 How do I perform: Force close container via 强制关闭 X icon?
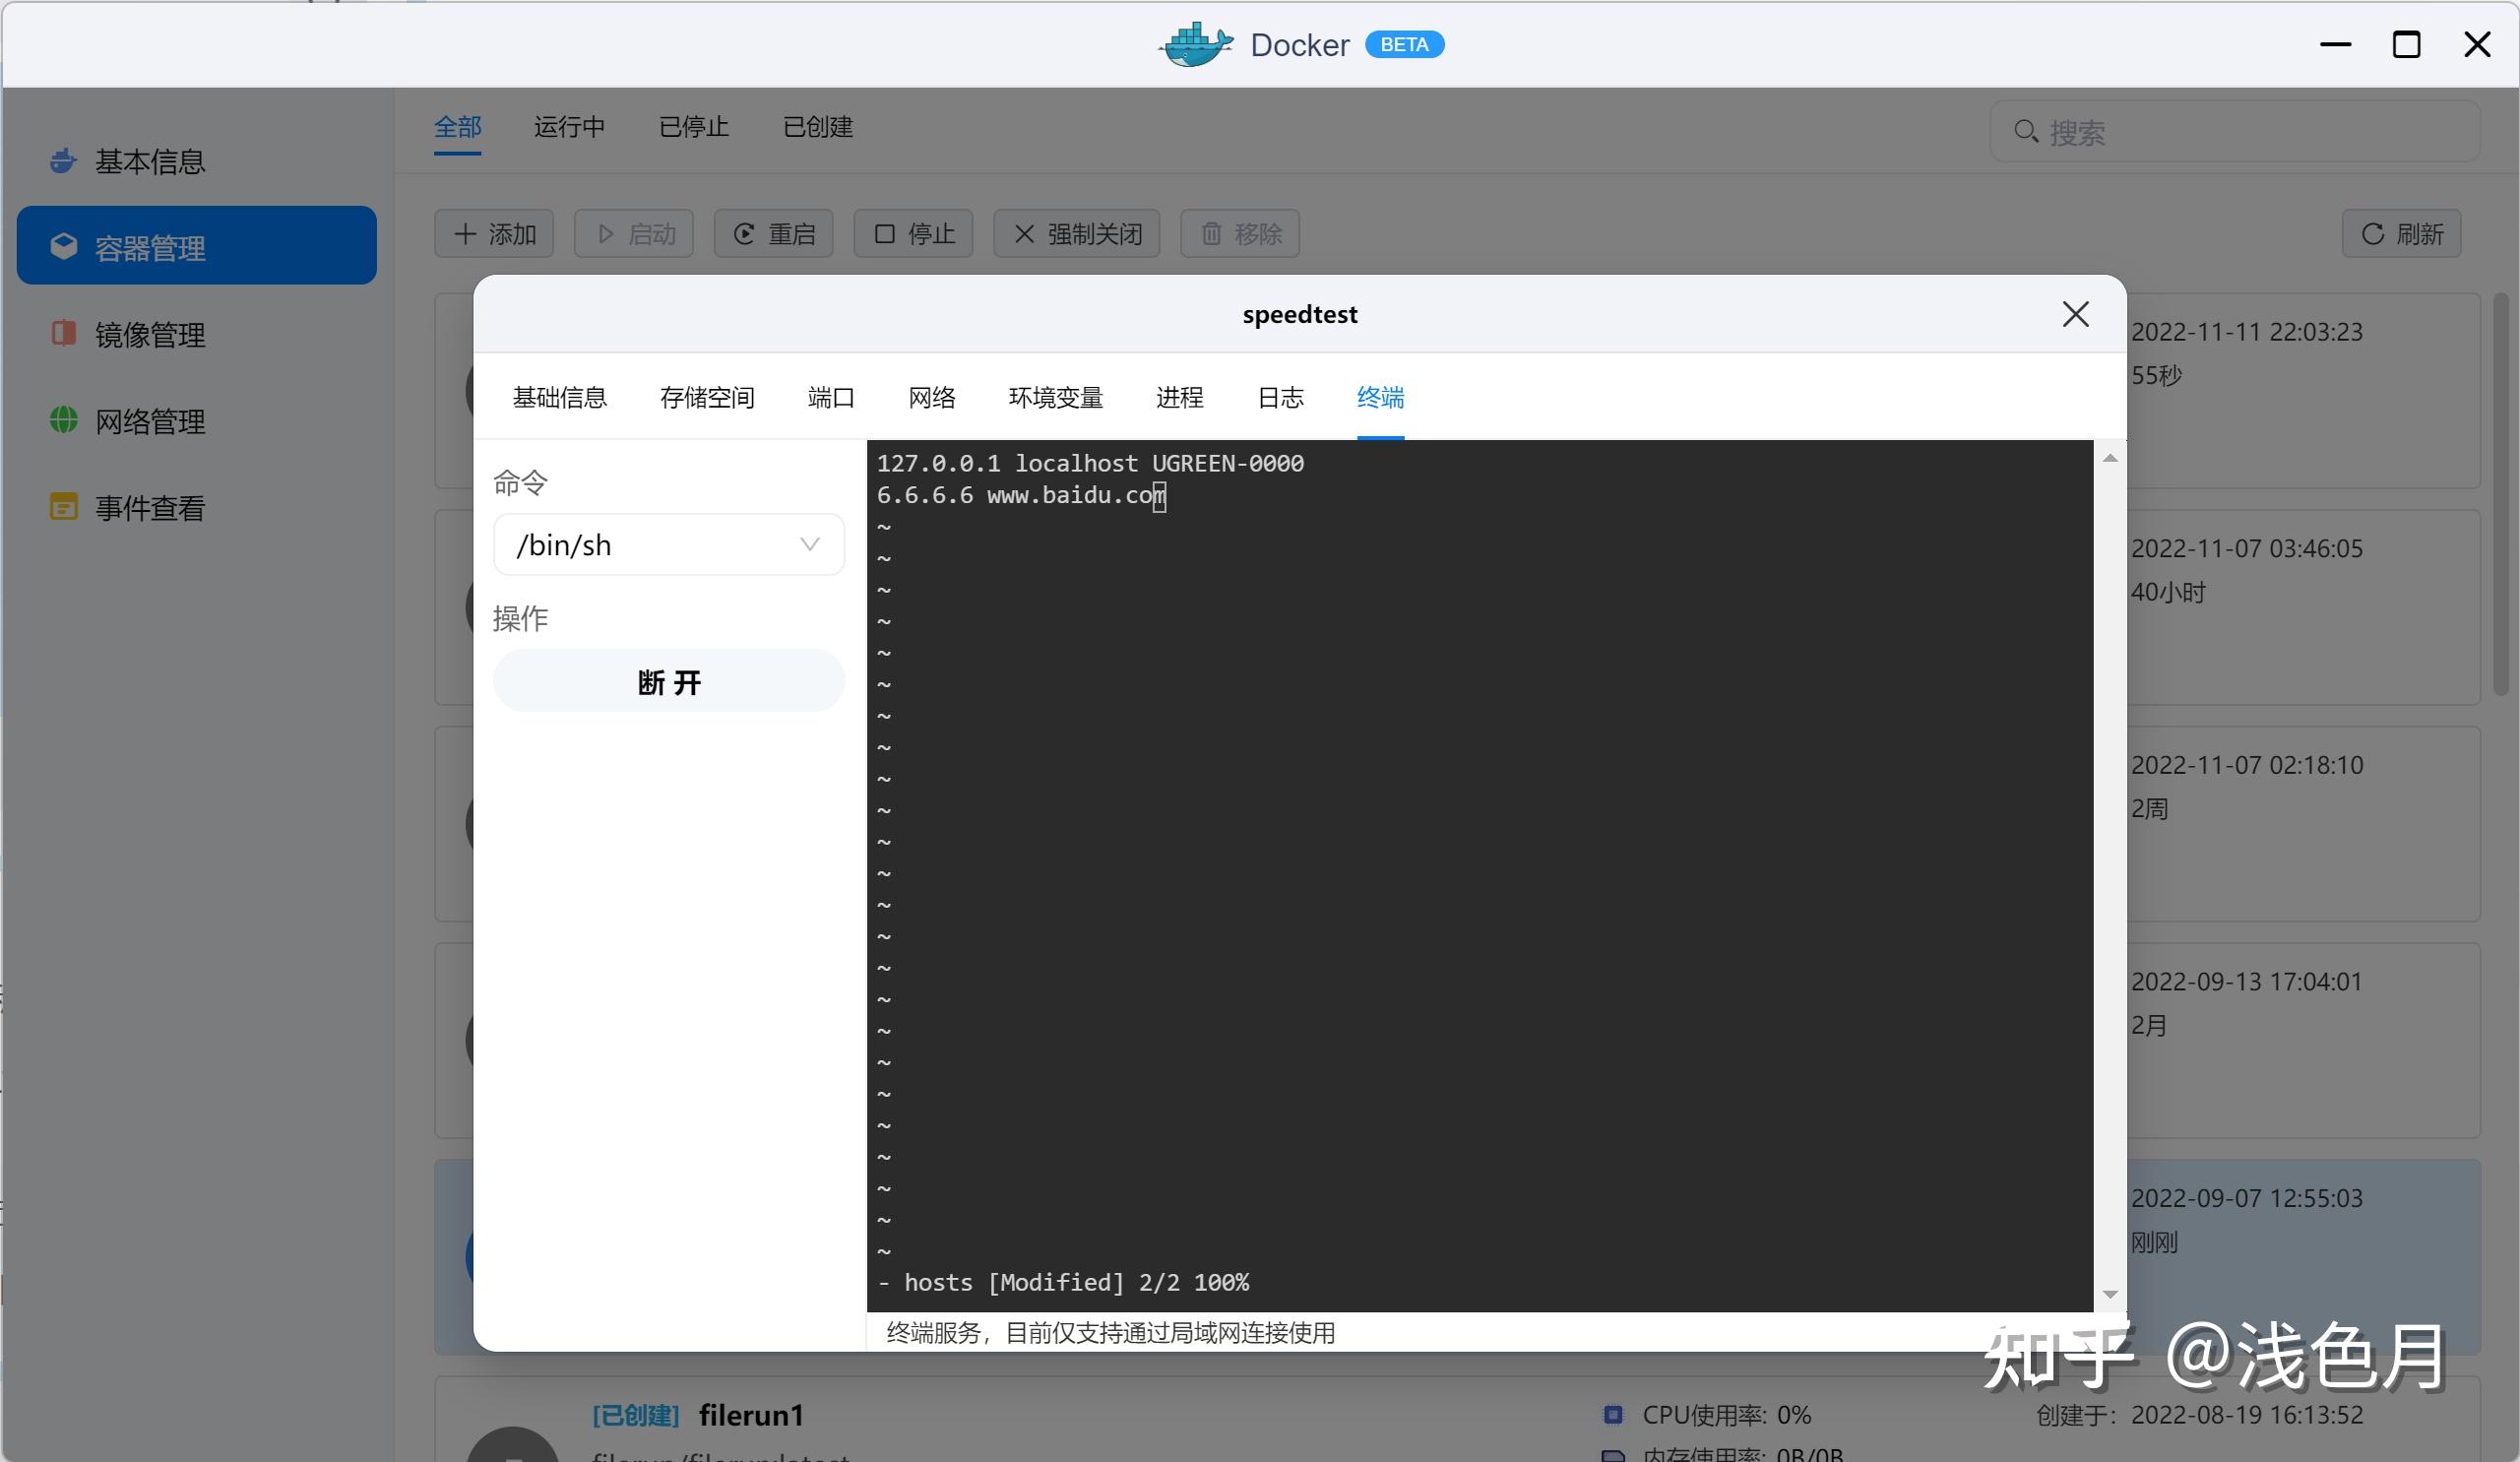tap(1023, 233)
